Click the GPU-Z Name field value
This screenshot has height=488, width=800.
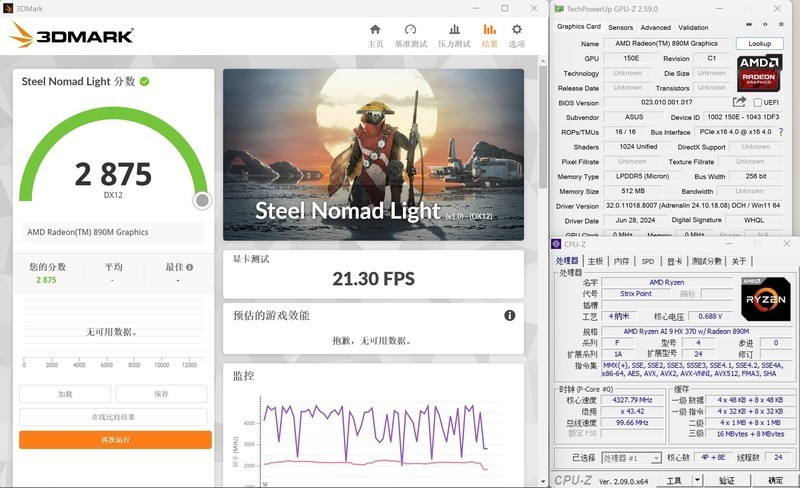coord(666,43)
